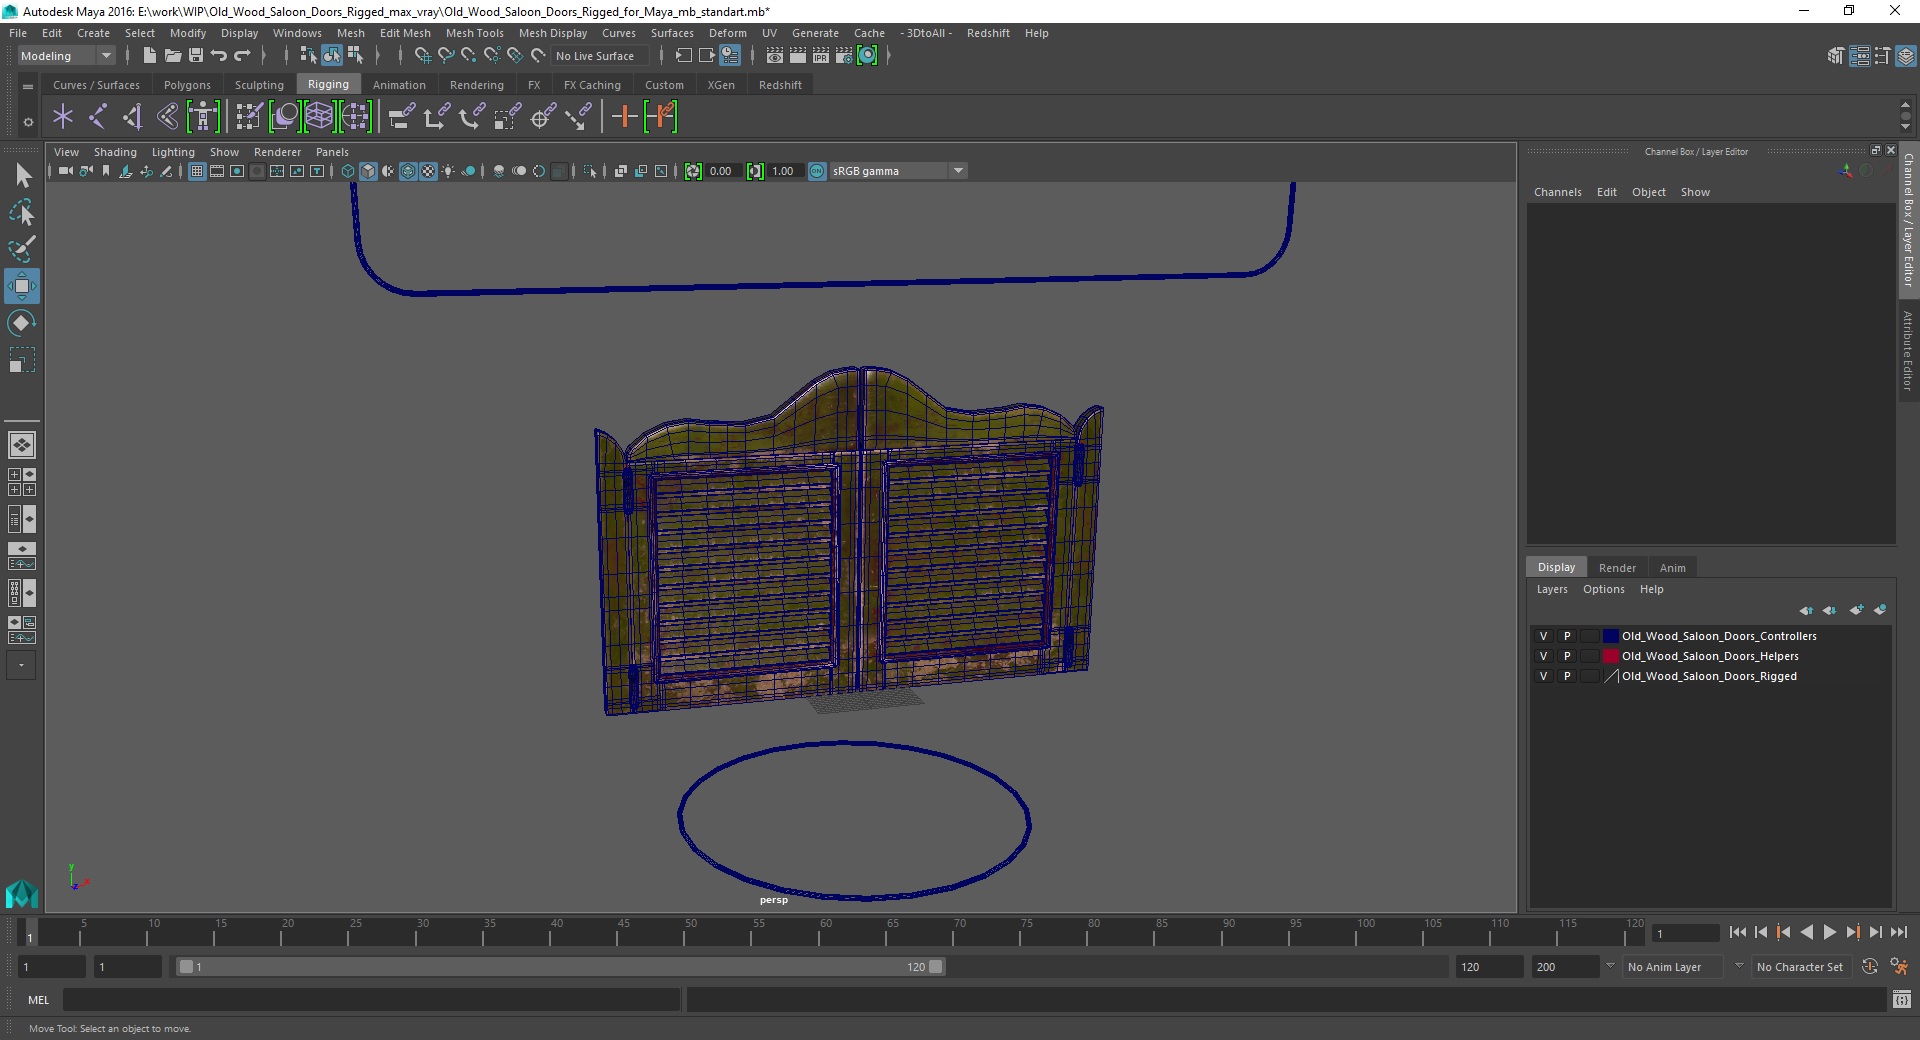Viewport: 1920px width, 1040px height.
Task: Open viewport Shading menu
Action: (115, 152)
